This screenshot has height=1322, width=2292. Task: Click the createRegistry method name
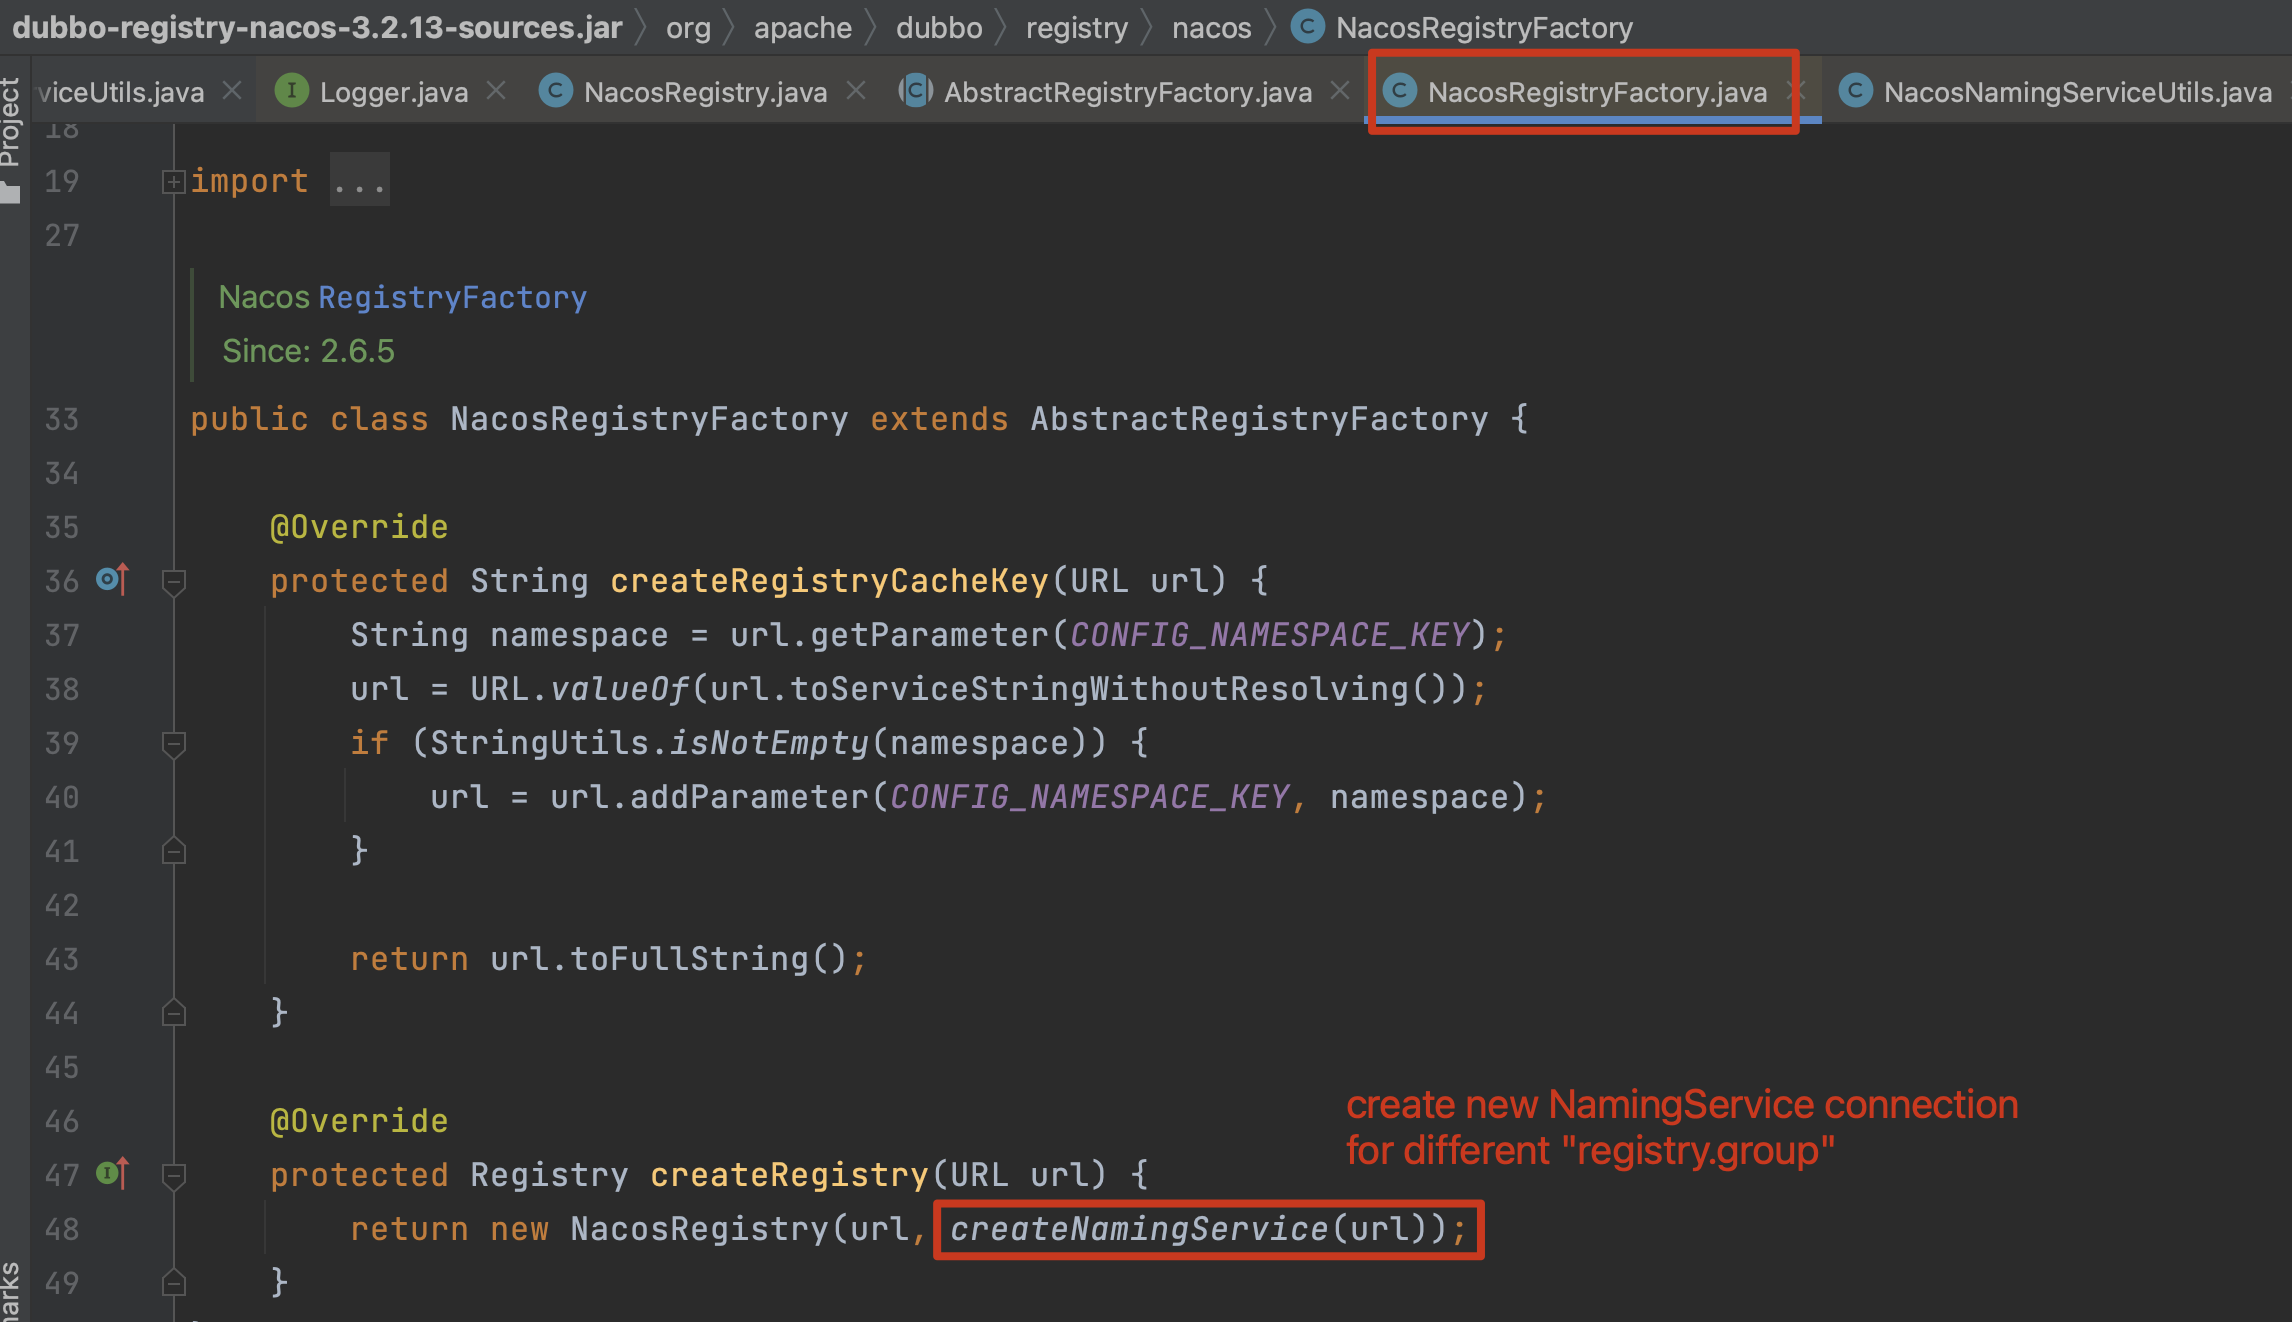tap(789, 1174)
